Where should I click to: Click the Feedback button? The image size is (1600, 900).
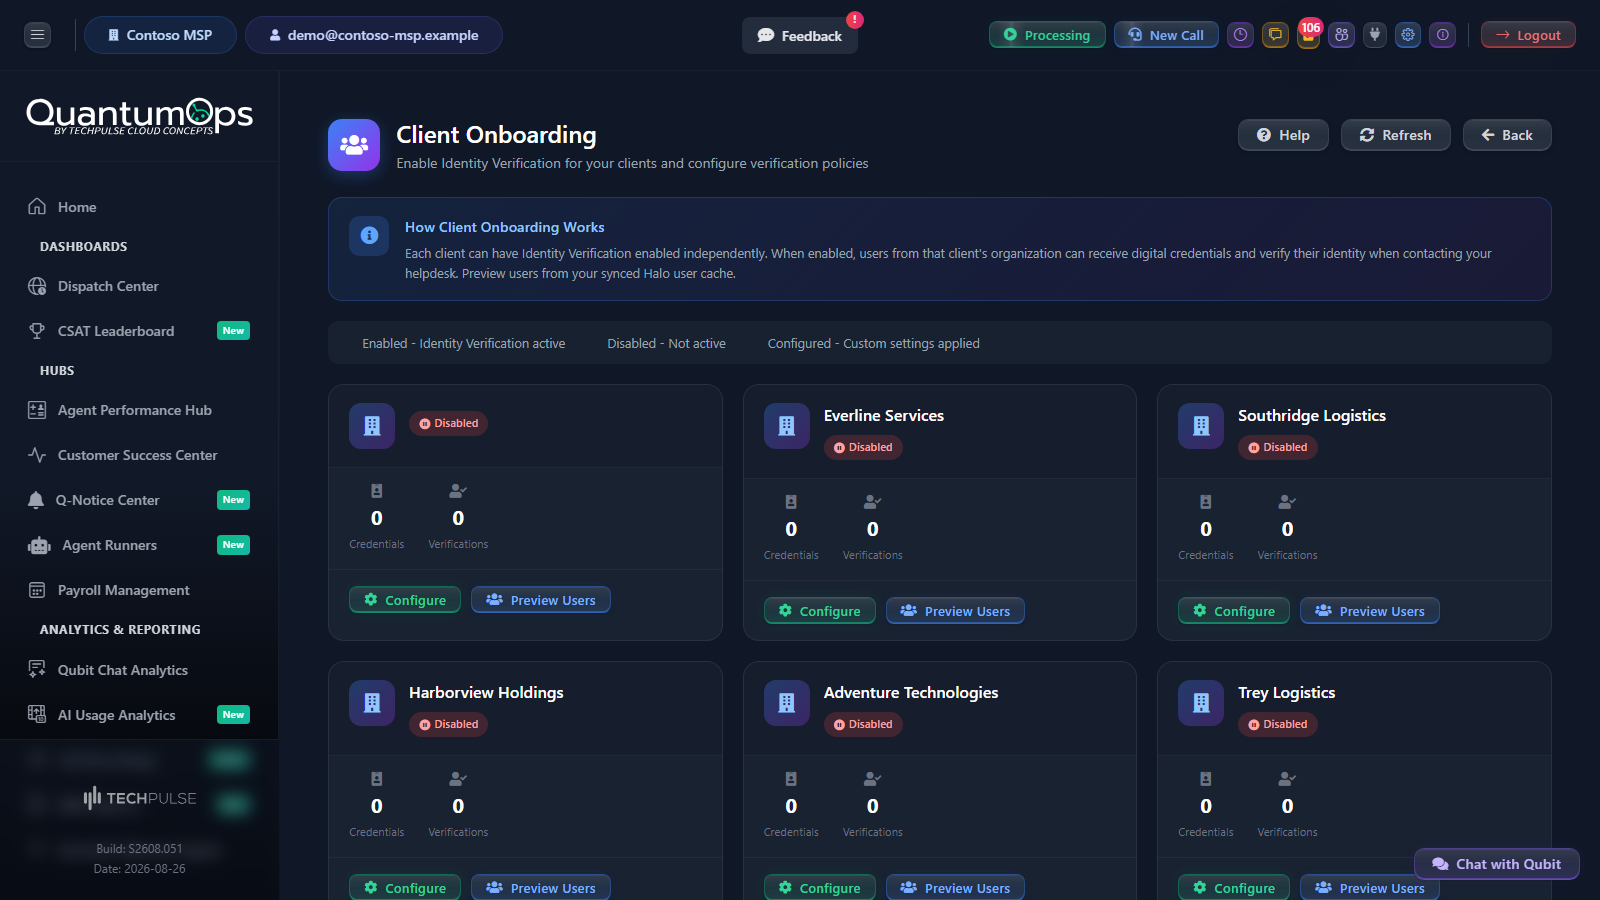[800, 36]
